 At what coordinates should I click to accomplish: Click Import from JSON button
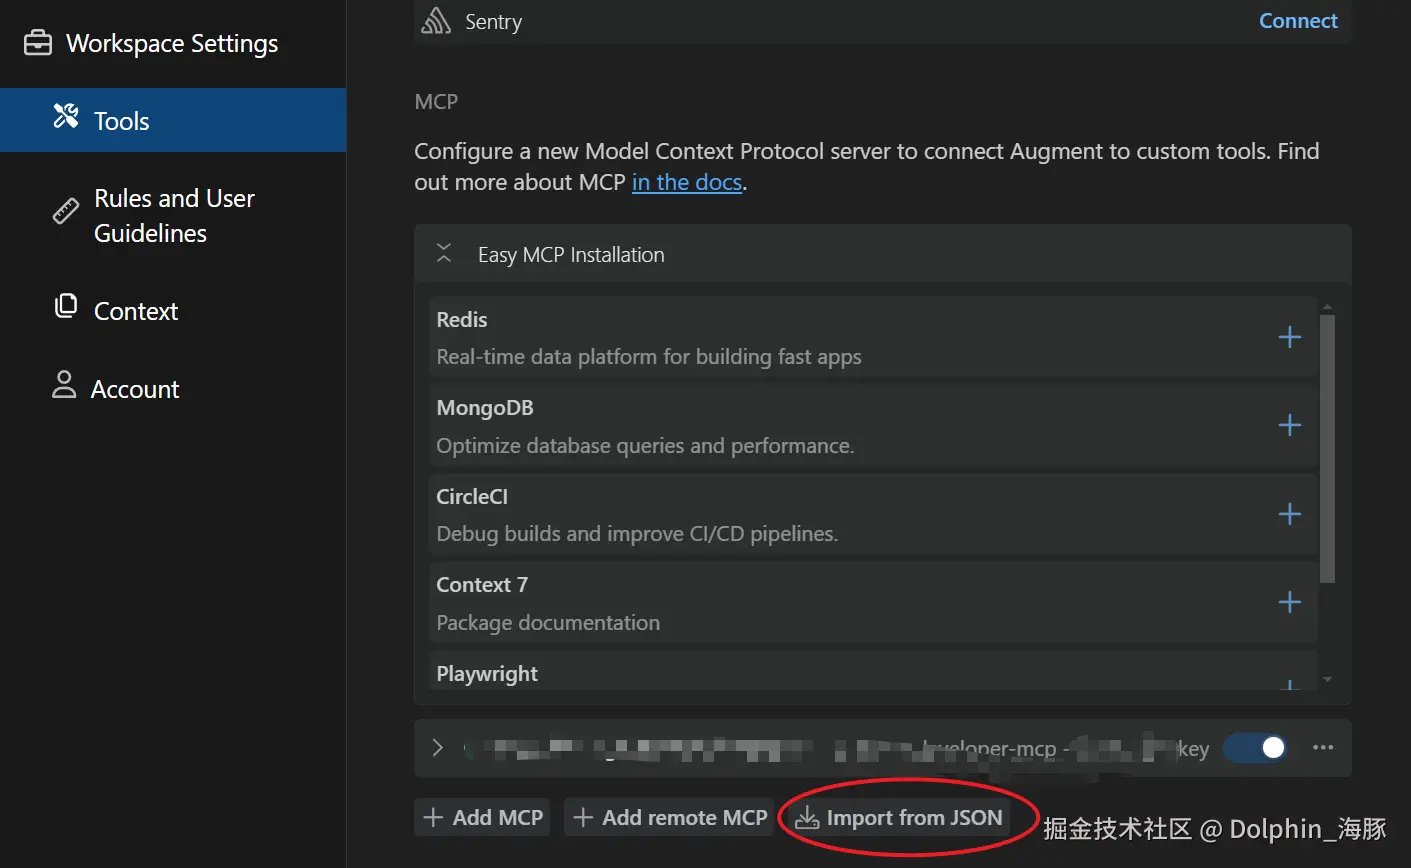(898, 818)
